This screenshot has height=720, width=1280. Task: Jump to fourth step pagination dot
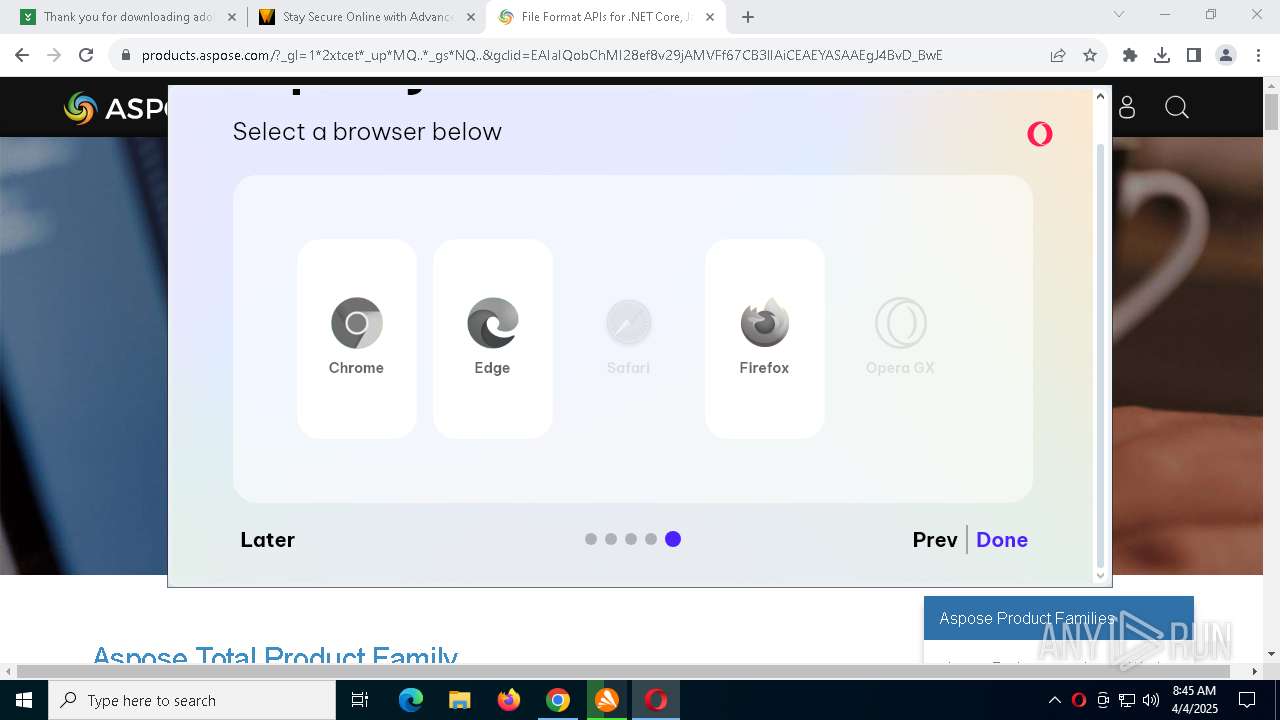tap(651, 539)
